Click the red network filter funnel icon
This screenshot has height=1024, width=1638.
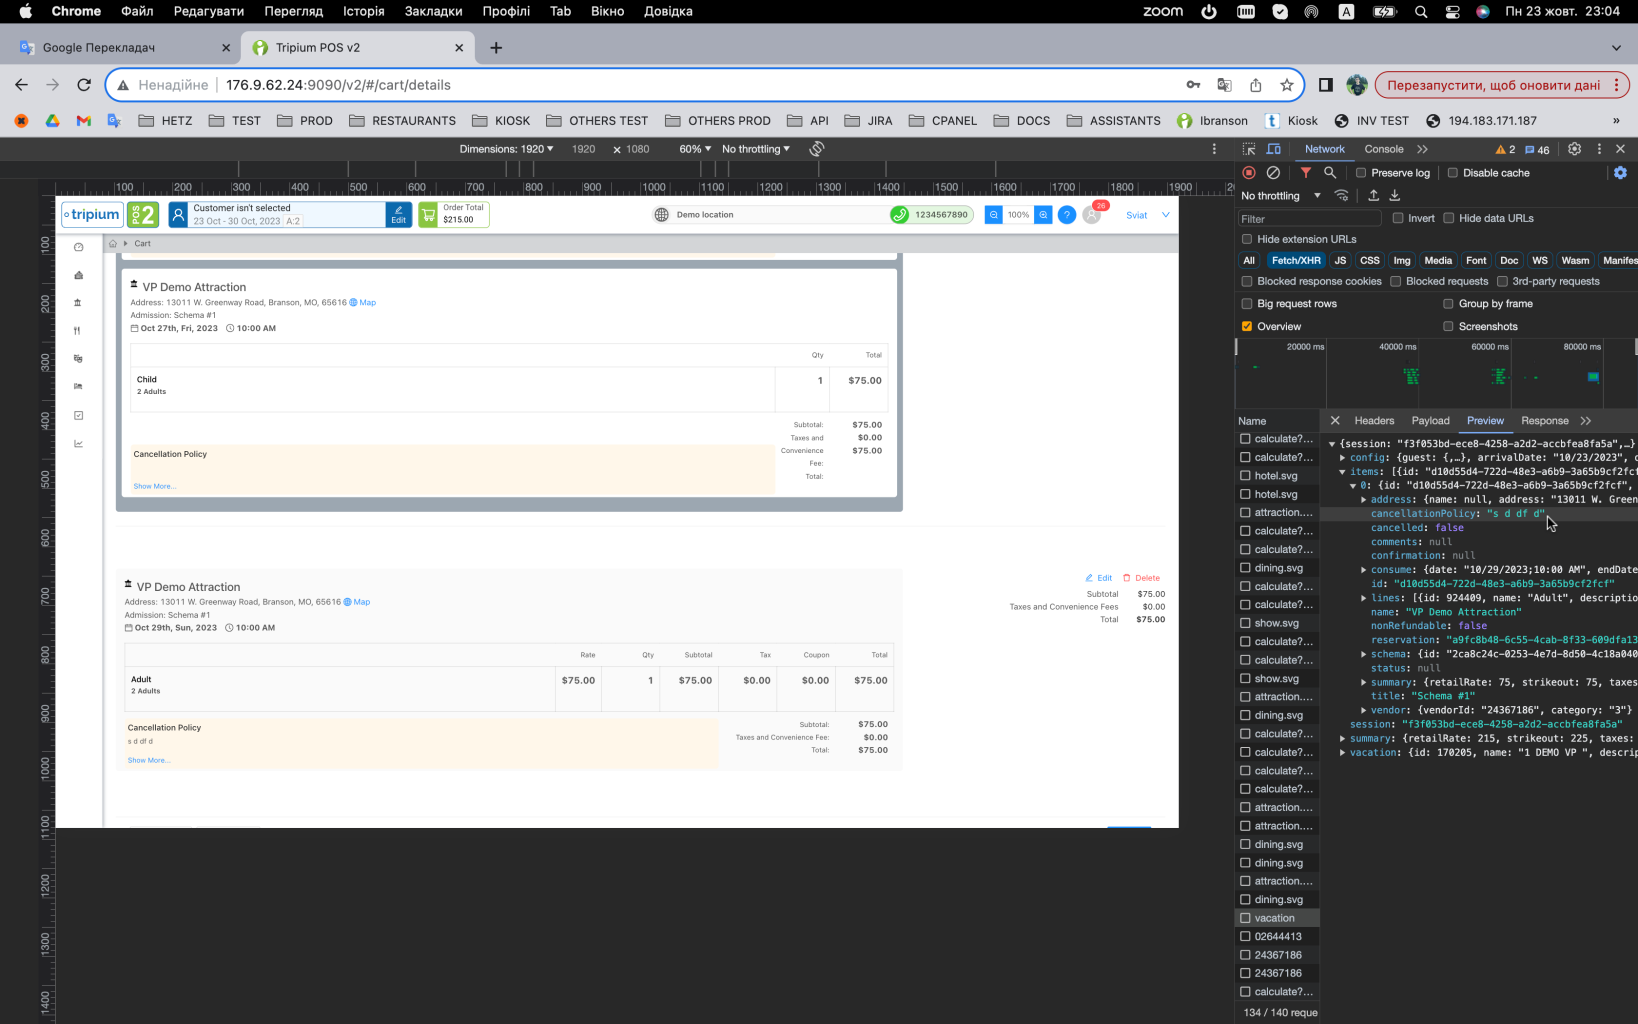1306,173
